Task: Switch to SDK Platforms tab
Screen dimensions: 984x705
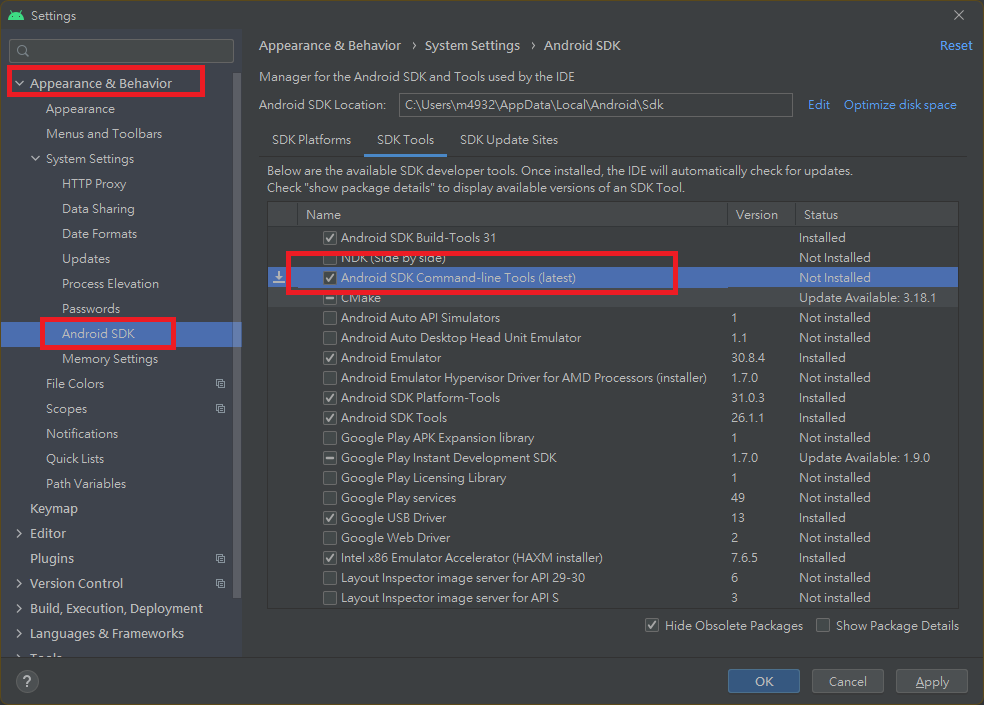Action: 311,140
